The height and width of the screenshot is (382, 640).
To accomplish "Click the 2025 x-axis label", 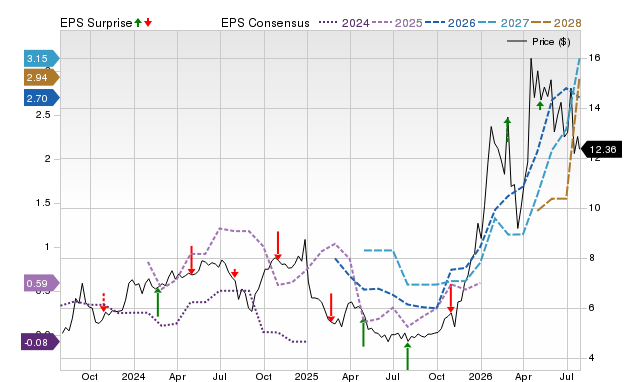I will point(307,376).
